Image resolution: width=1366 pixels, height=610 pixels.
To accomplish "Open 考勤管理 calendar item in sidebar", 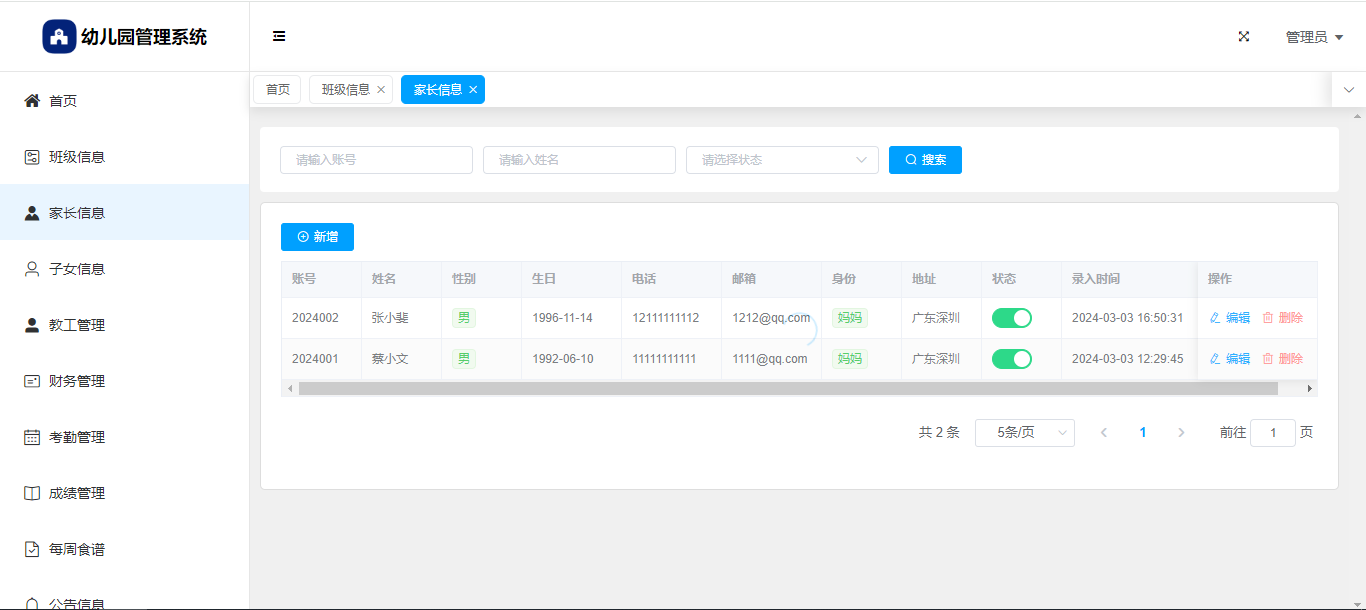I will (x=76, y=437).
